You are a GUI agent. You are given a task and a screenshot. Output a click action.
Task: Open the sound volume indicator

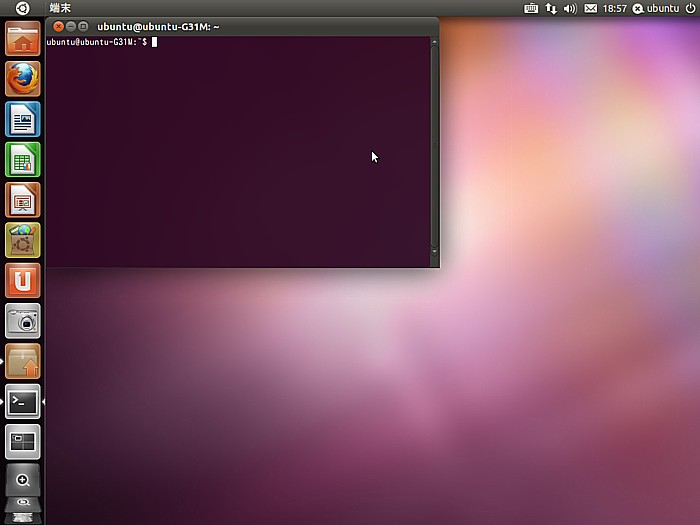click(x=570, y=8)
